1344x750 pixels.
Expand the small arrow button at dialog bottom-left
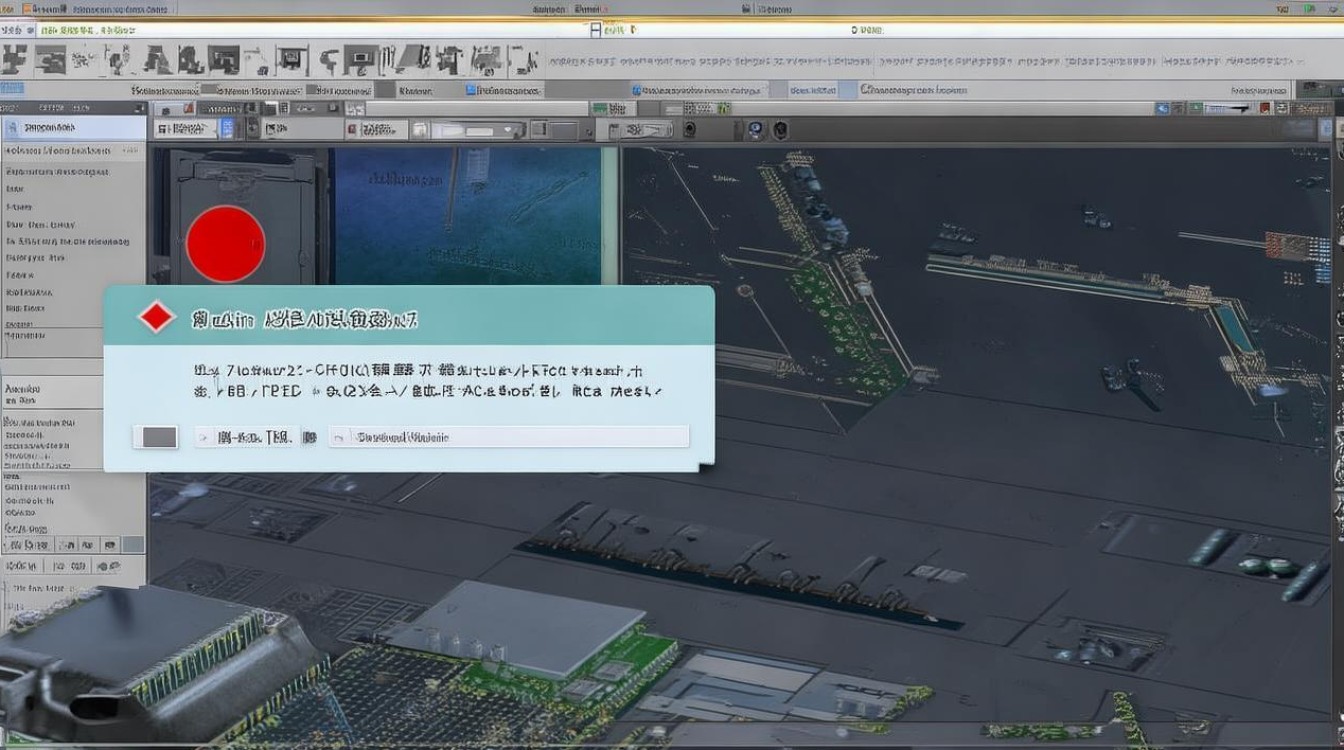[x=203, y=437]
